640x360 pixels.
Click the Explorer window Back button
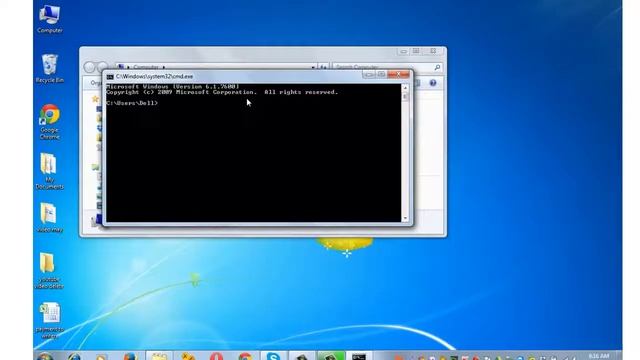pos(89,67)
